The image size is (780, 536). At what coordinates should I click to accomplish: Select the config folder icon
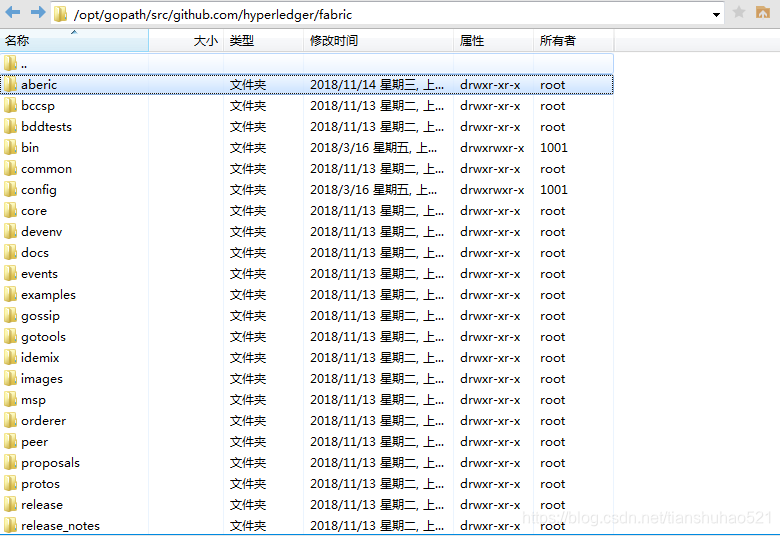click(x=10, y=190)
